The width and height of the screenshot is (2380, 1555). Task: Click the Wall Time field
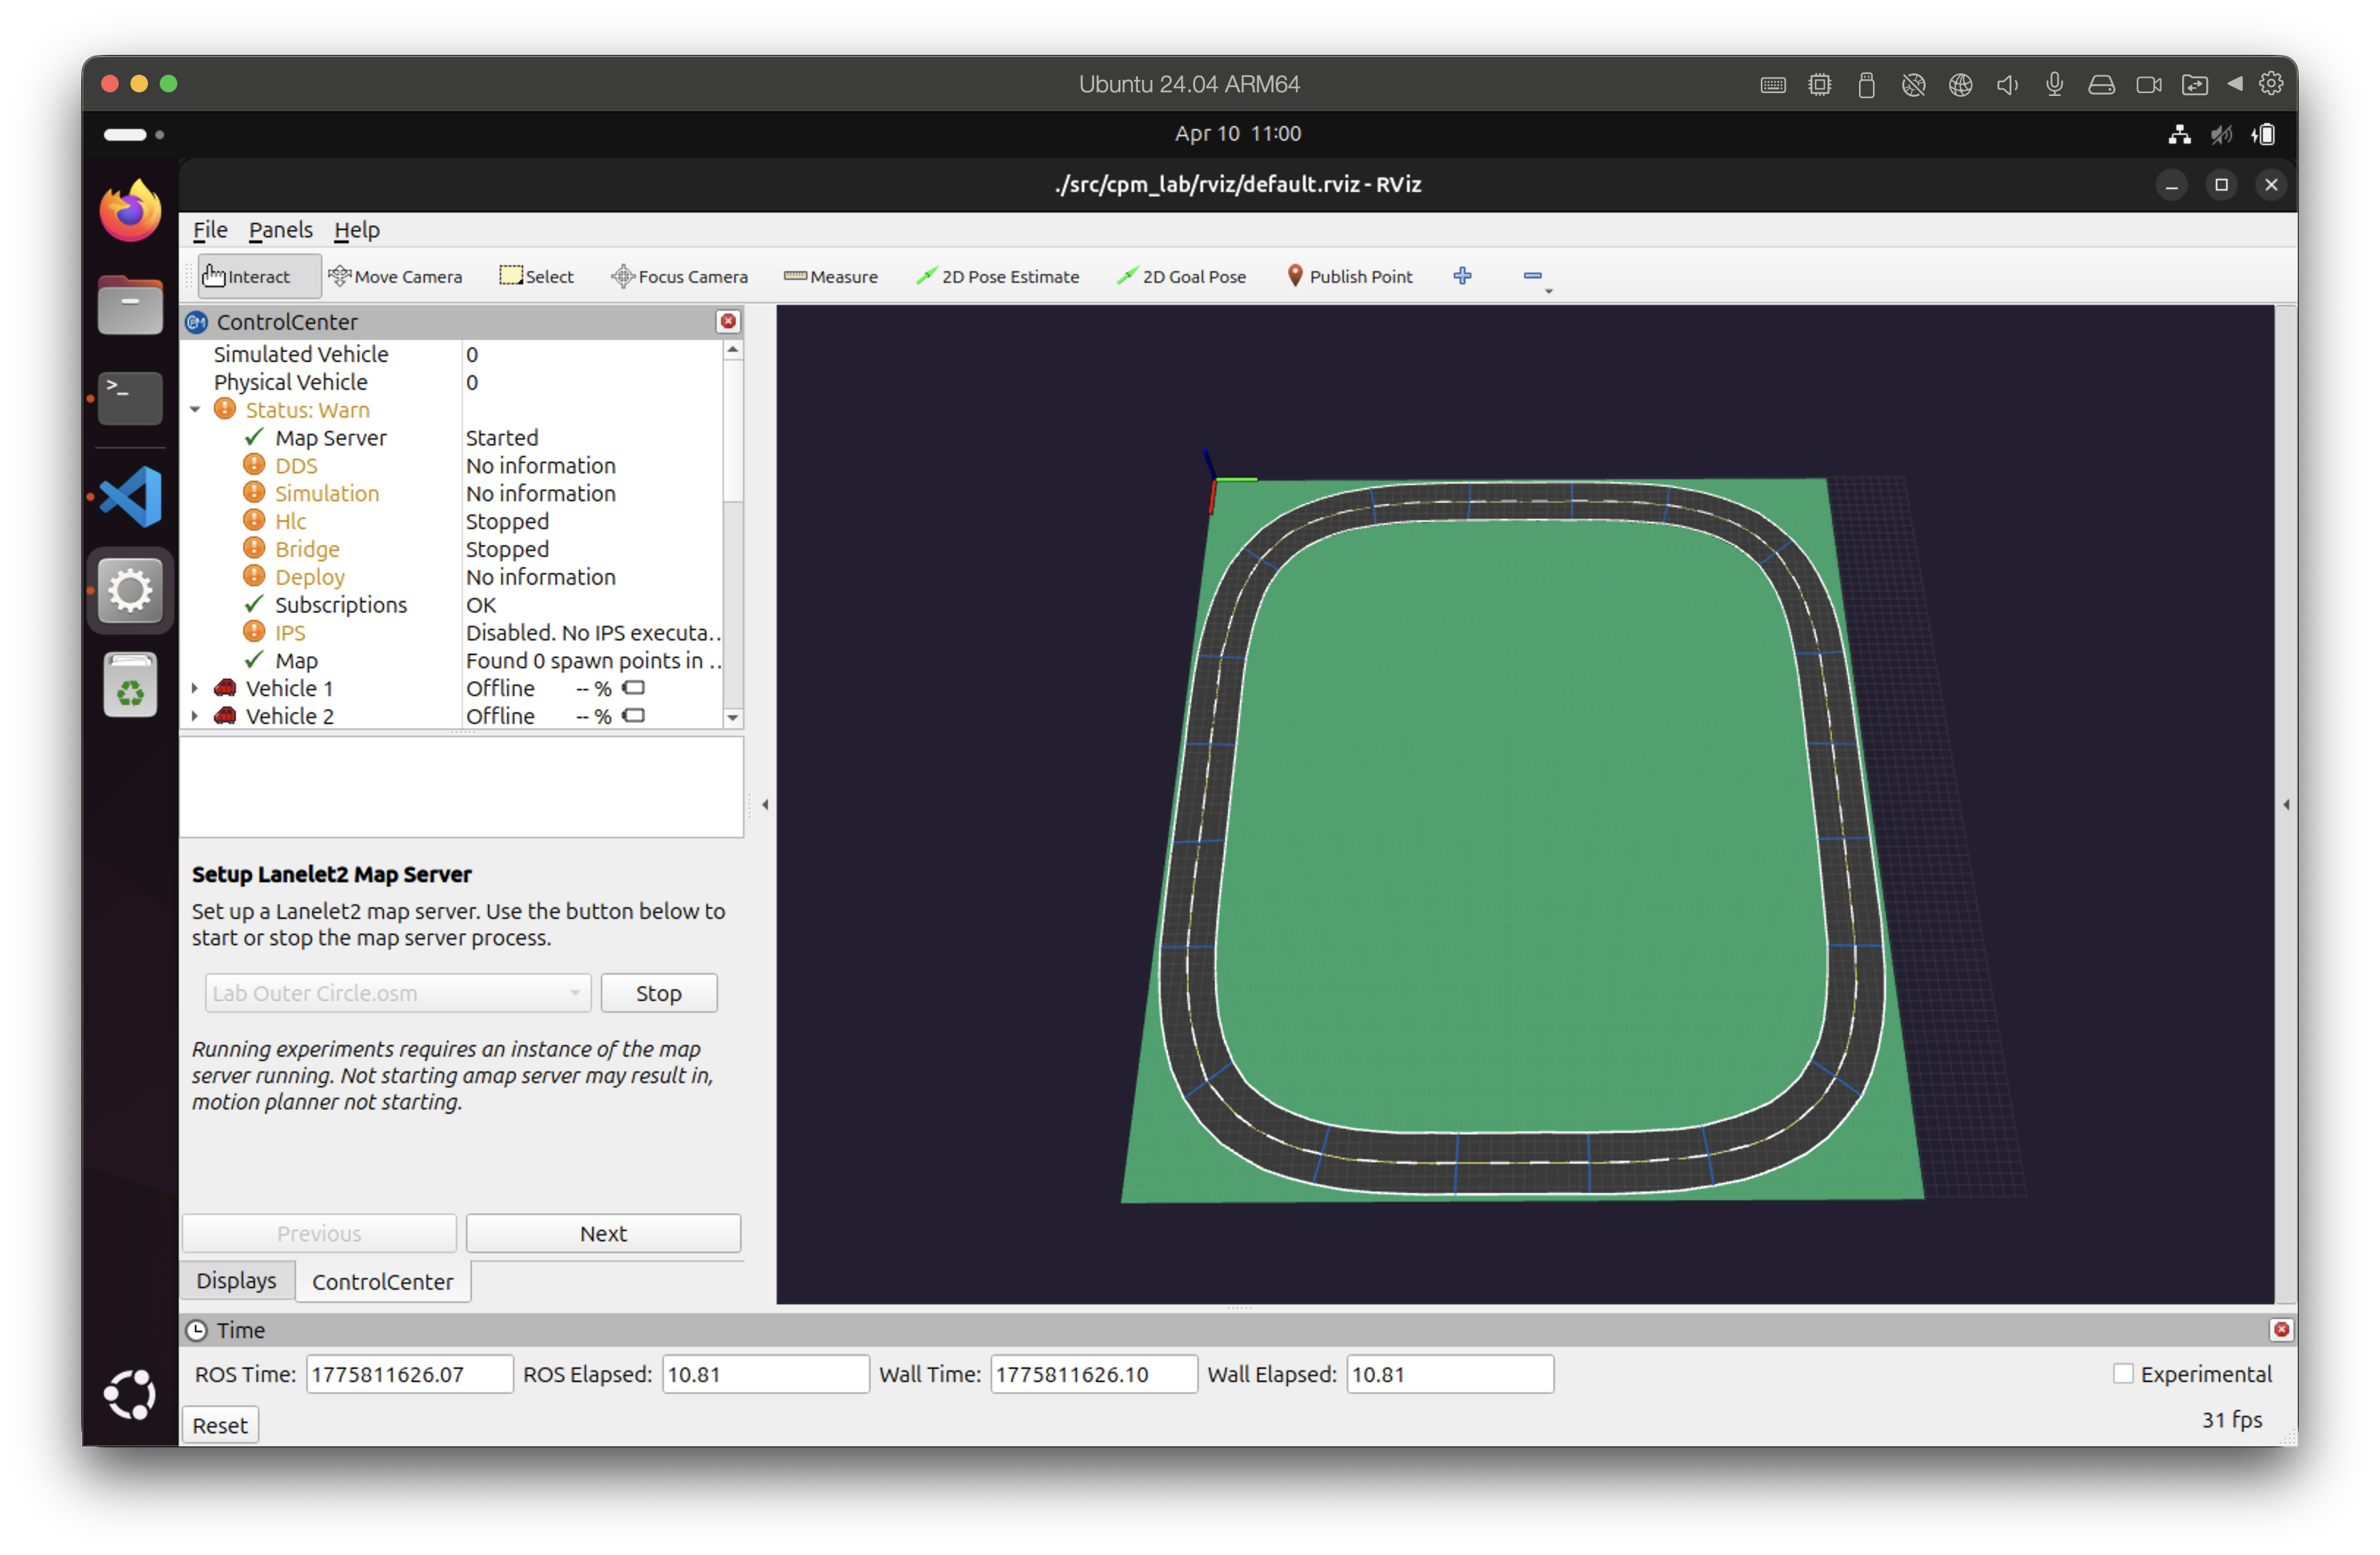[x=1094, y=1374]
